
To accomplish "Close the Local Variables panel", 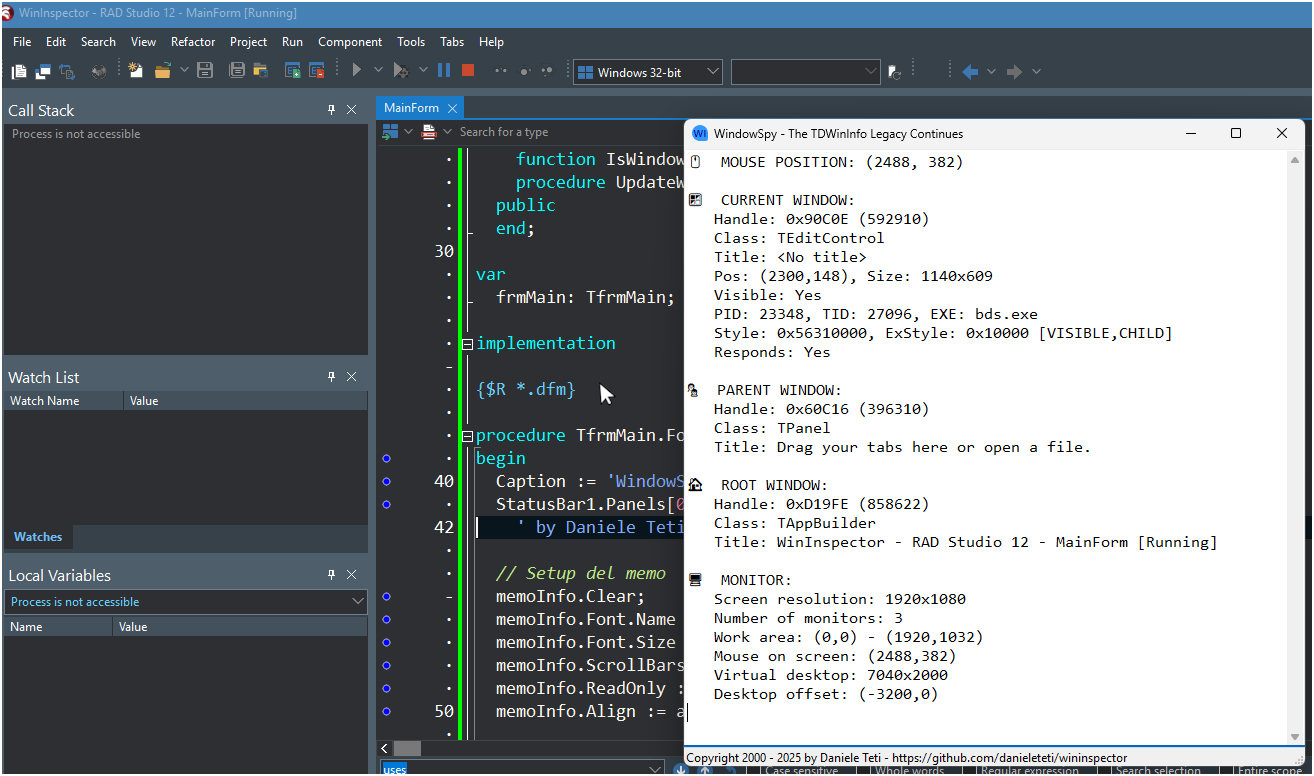I will 352,575.
